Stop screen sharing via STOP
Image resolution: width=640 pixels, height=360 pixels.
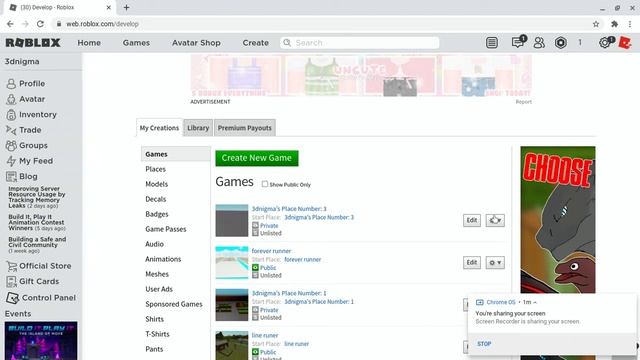coord(484,344)
